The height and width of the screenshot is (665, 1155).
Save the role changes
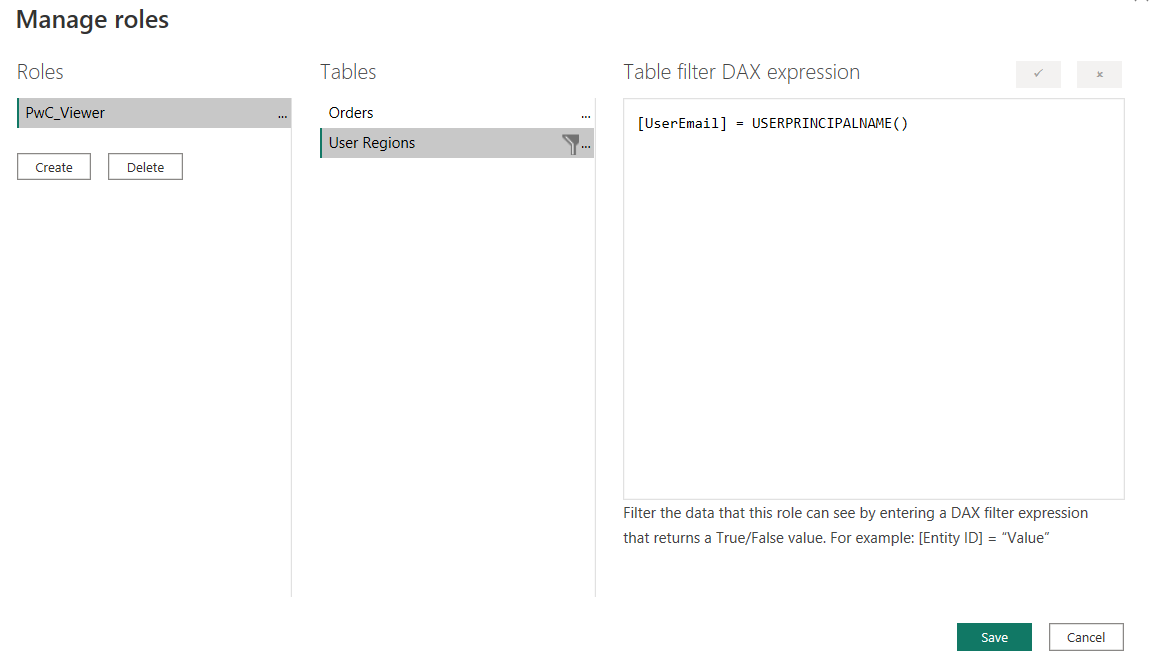[994, 637]
